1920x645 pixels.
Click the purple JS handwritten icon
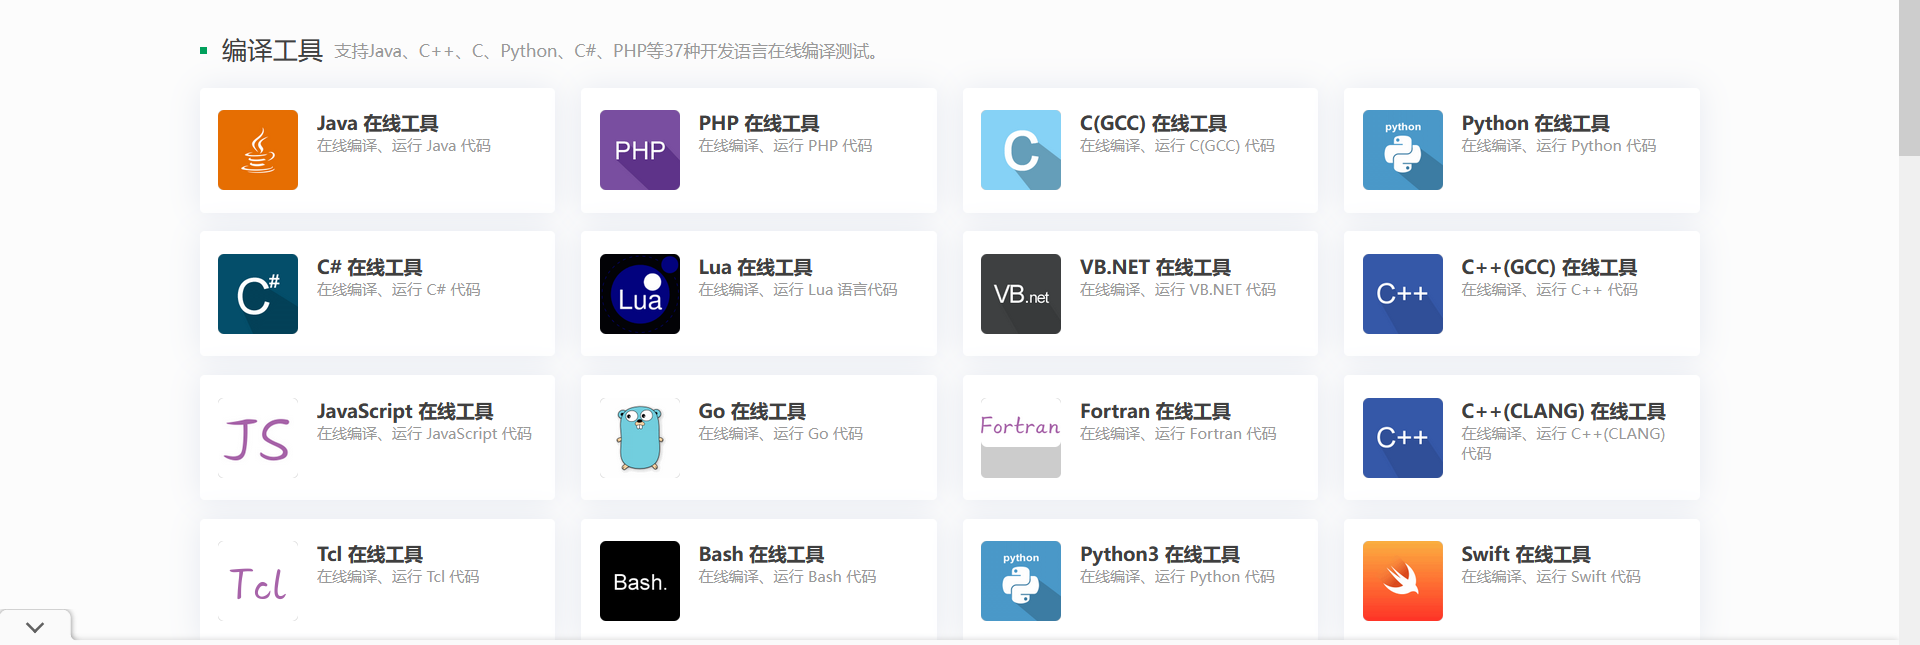pos(258,438)
